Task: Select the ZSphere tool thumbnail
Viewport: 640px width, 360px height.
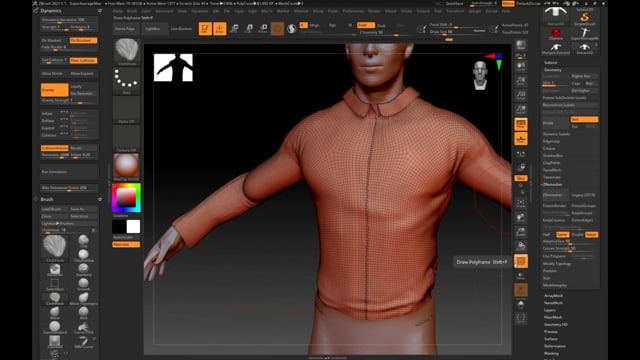Action: pos(556,33)
